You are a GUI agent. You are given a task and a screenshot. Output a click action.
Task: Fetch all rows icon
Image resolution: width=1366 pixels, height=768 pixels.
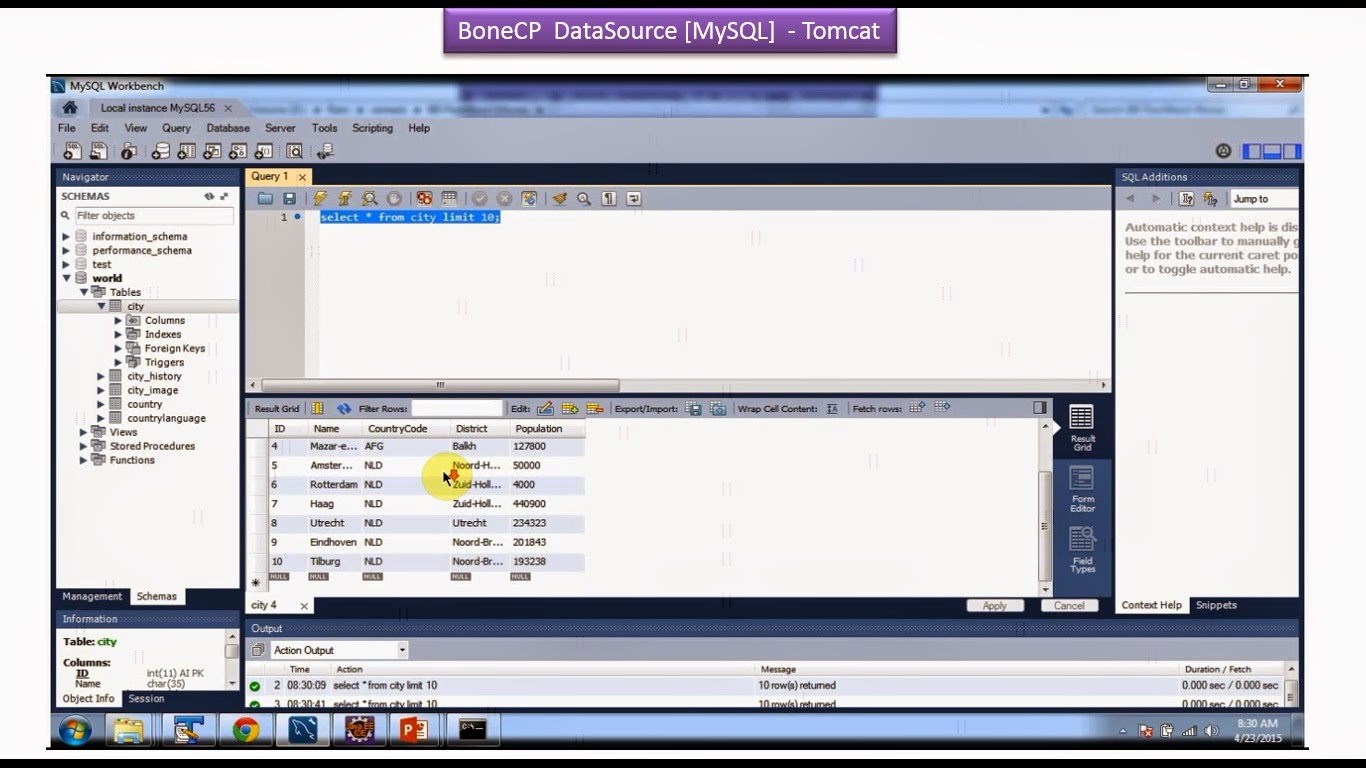click(941, 407)
